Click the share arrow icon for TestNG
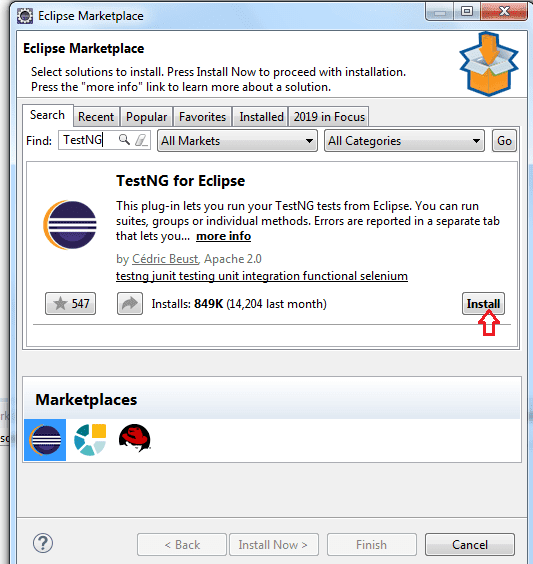This screenshot has height=564, width=533. [x=130, y=304]
